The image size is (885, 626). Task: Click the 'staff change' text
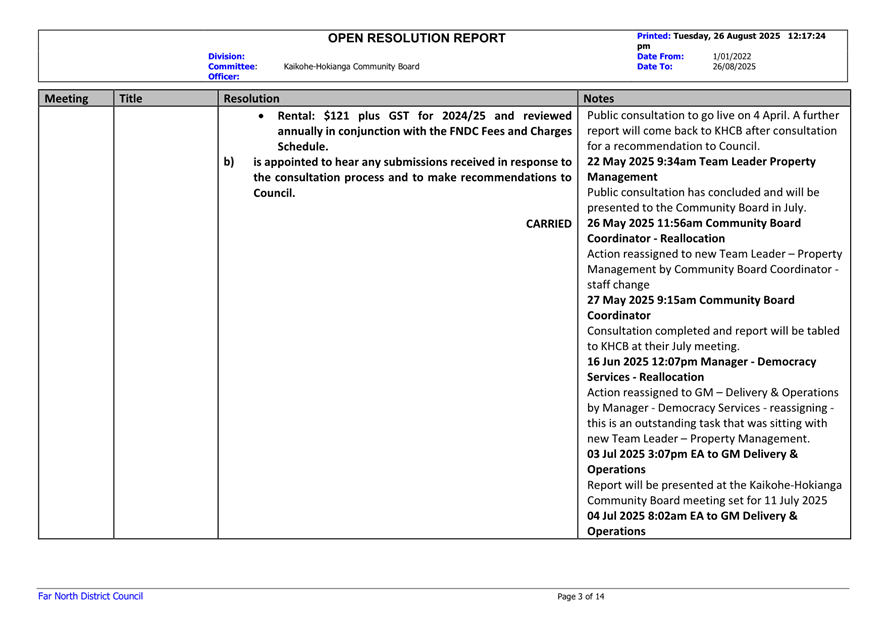coord(618,285)
